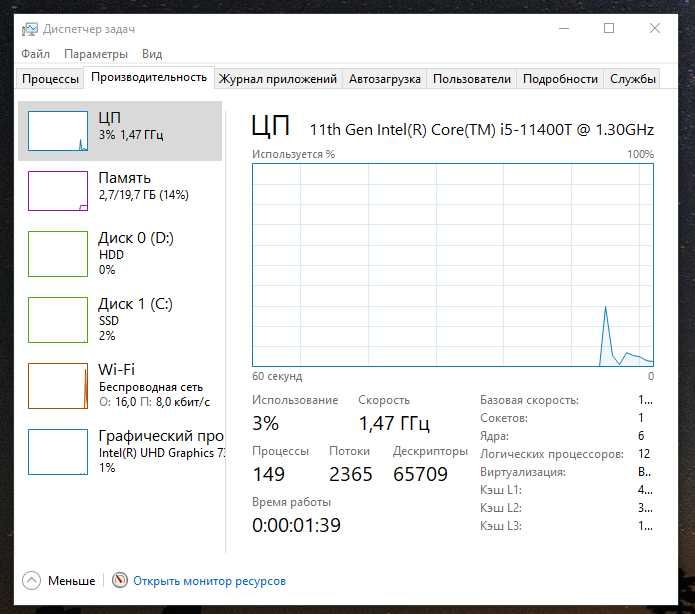The image size is (695, 614).
Task: Click the 16,0 П: 8,0 кбит/с network rate
Action: coord(163,402)
